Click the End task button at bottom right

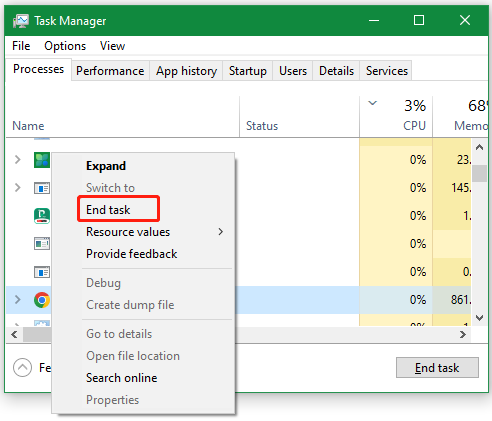pos(437,367)
